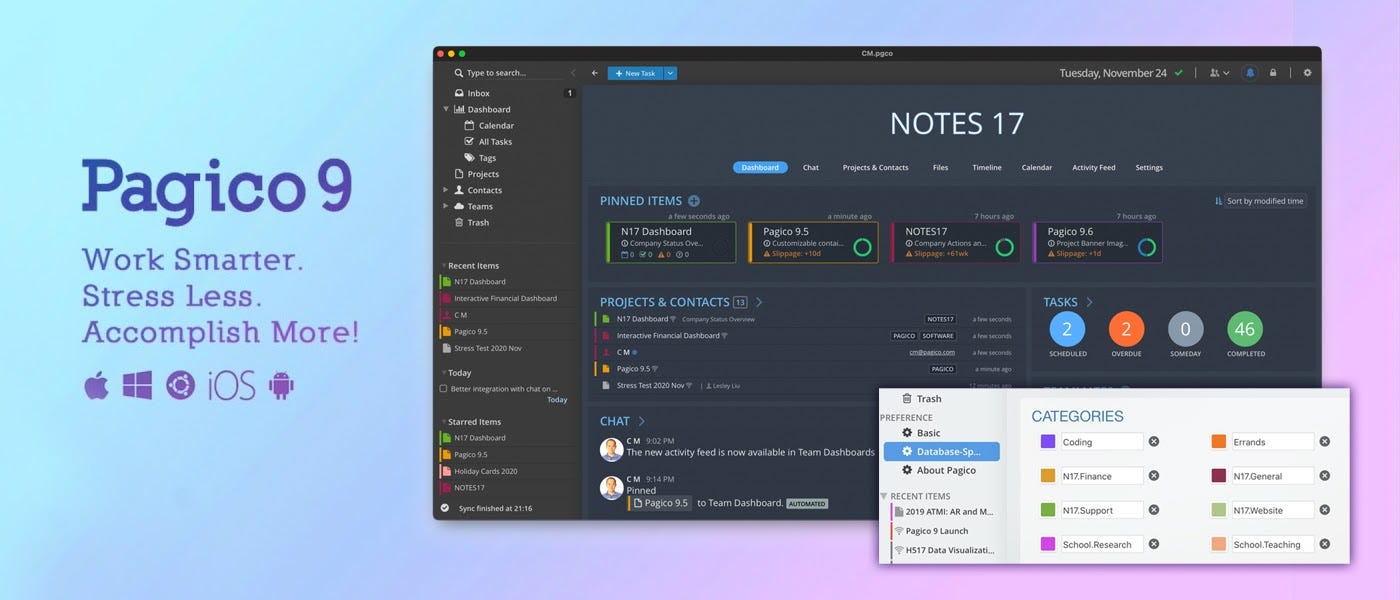Viewport: 1400px width, 600px height.
Task: Check the 'Better integration with chat' task
Action: (444, 388)
